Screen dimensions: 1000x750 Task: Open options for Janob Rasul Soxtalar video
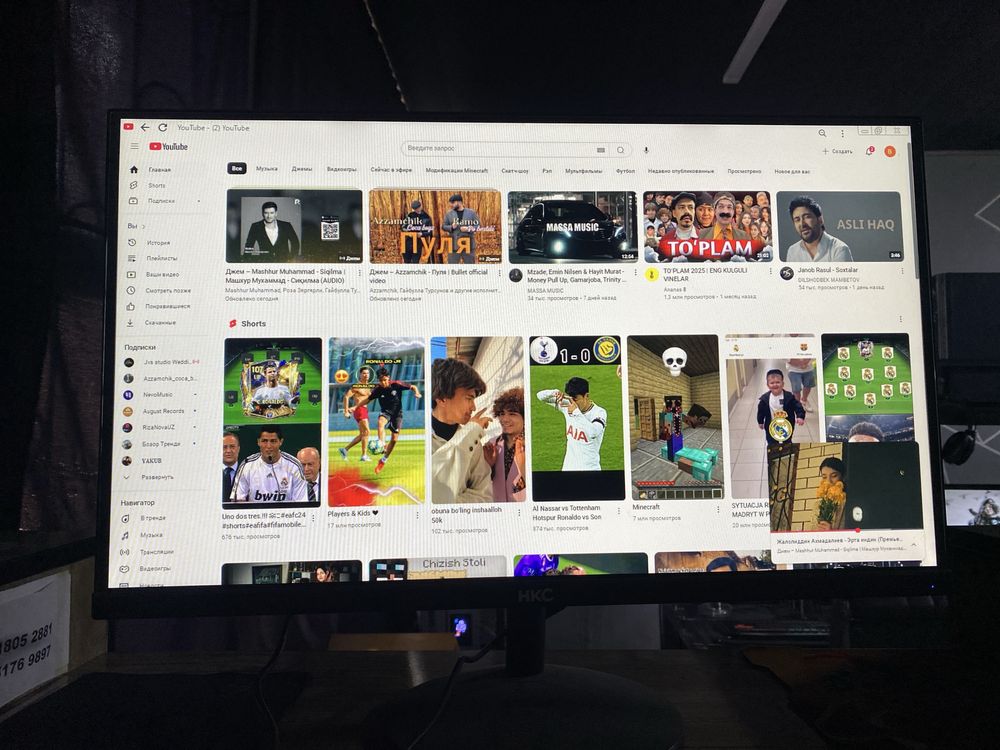tap(902, 271)
